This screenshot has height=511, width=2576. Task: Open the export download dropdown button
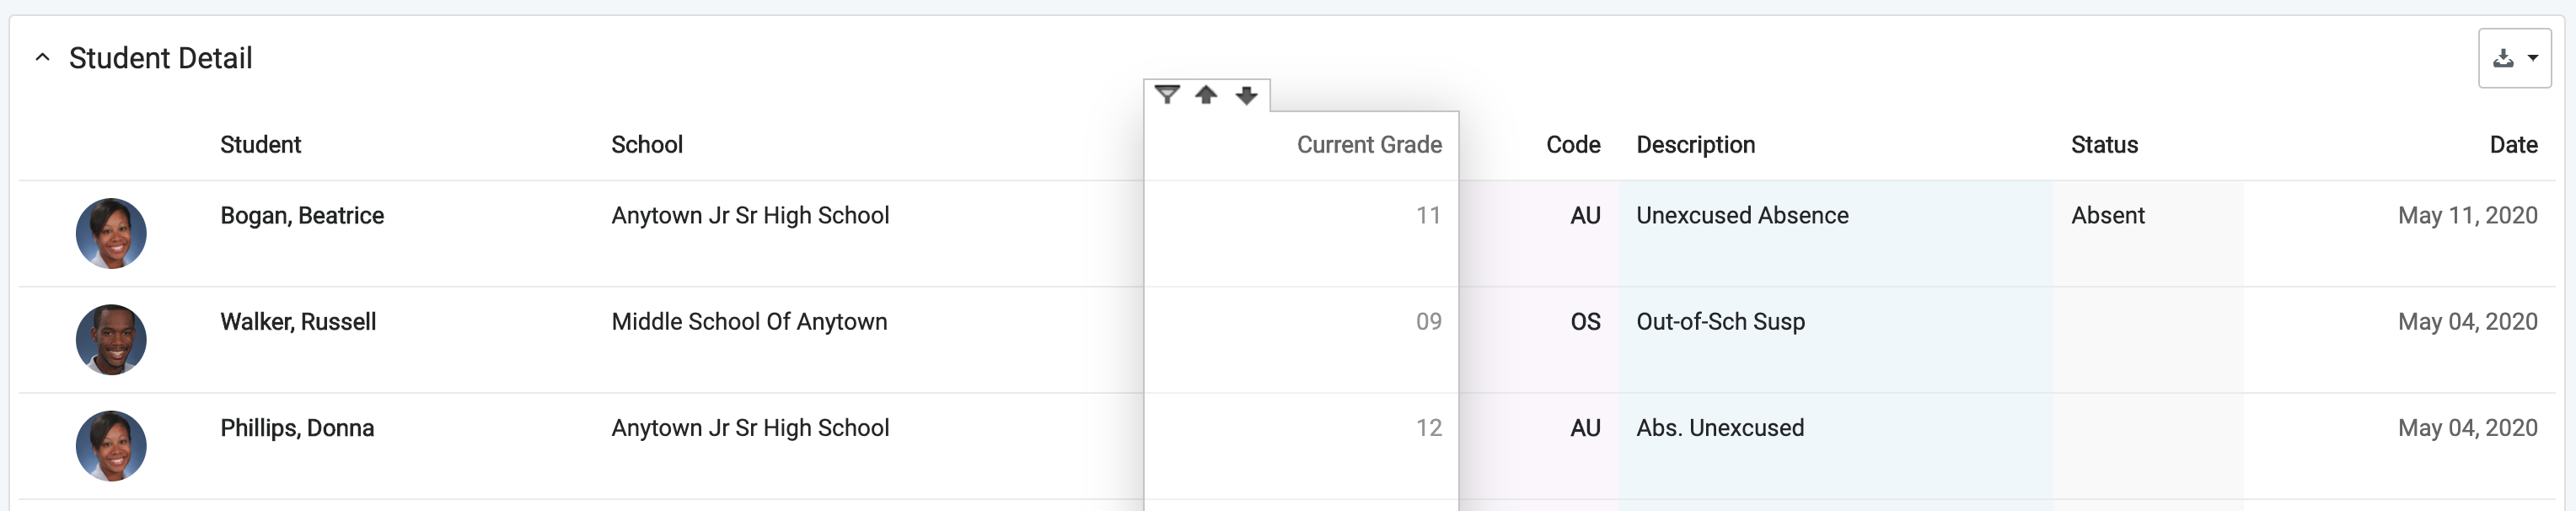pyautogui.click(x=2514, y=58)
